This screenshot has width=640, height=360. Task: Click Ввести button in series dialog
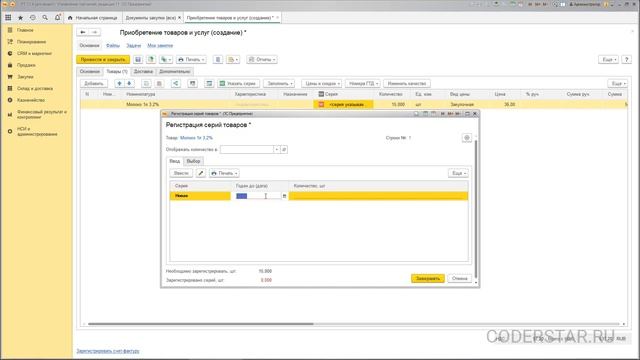tap(181, 173)
